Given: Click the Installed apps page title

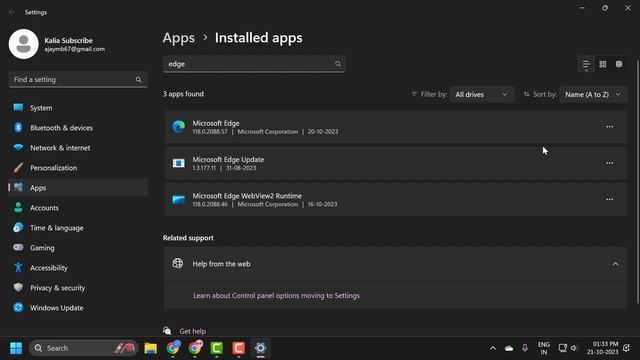Looking at the screenshot, I should (259, 38).
